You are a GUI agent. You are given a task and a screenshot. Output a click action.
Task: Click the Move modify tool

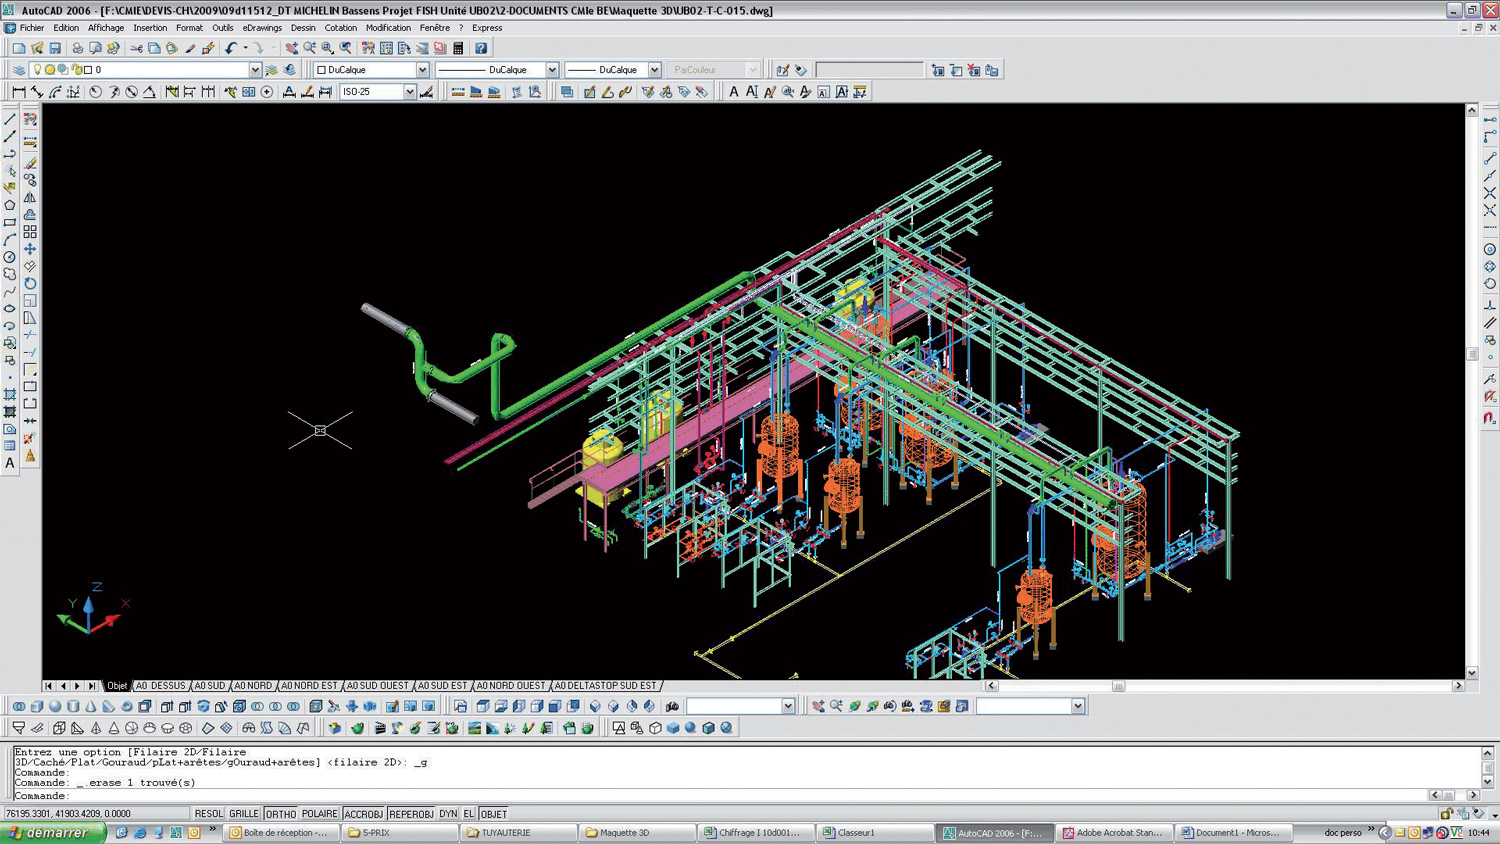(x=30, y=249)
